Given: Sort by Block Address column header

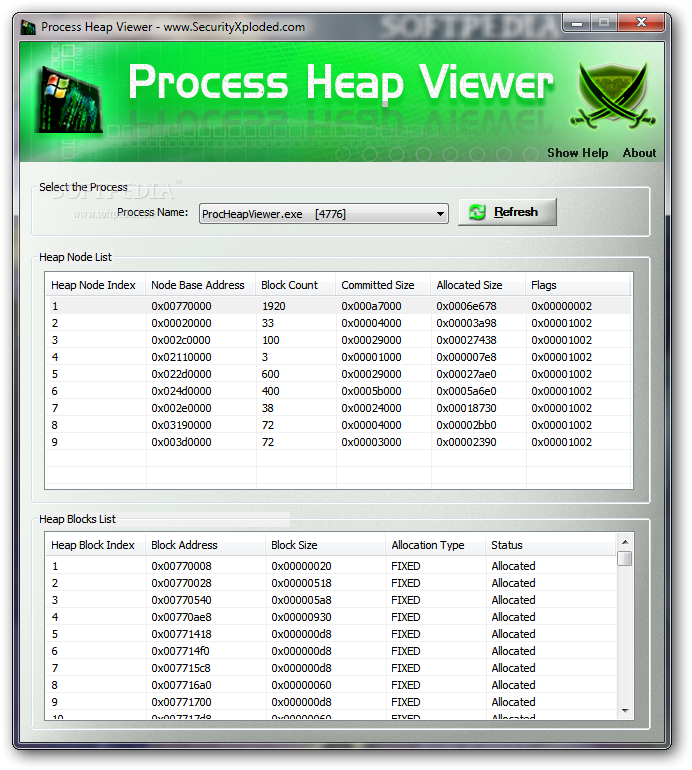Looking at the screenshot, I should 205,545.
